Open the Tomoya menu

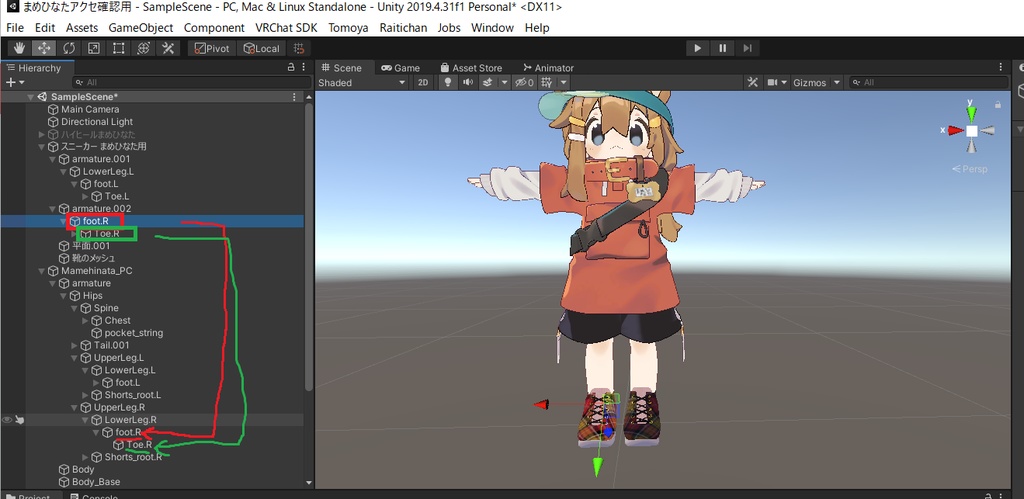[x=348, y=27]
